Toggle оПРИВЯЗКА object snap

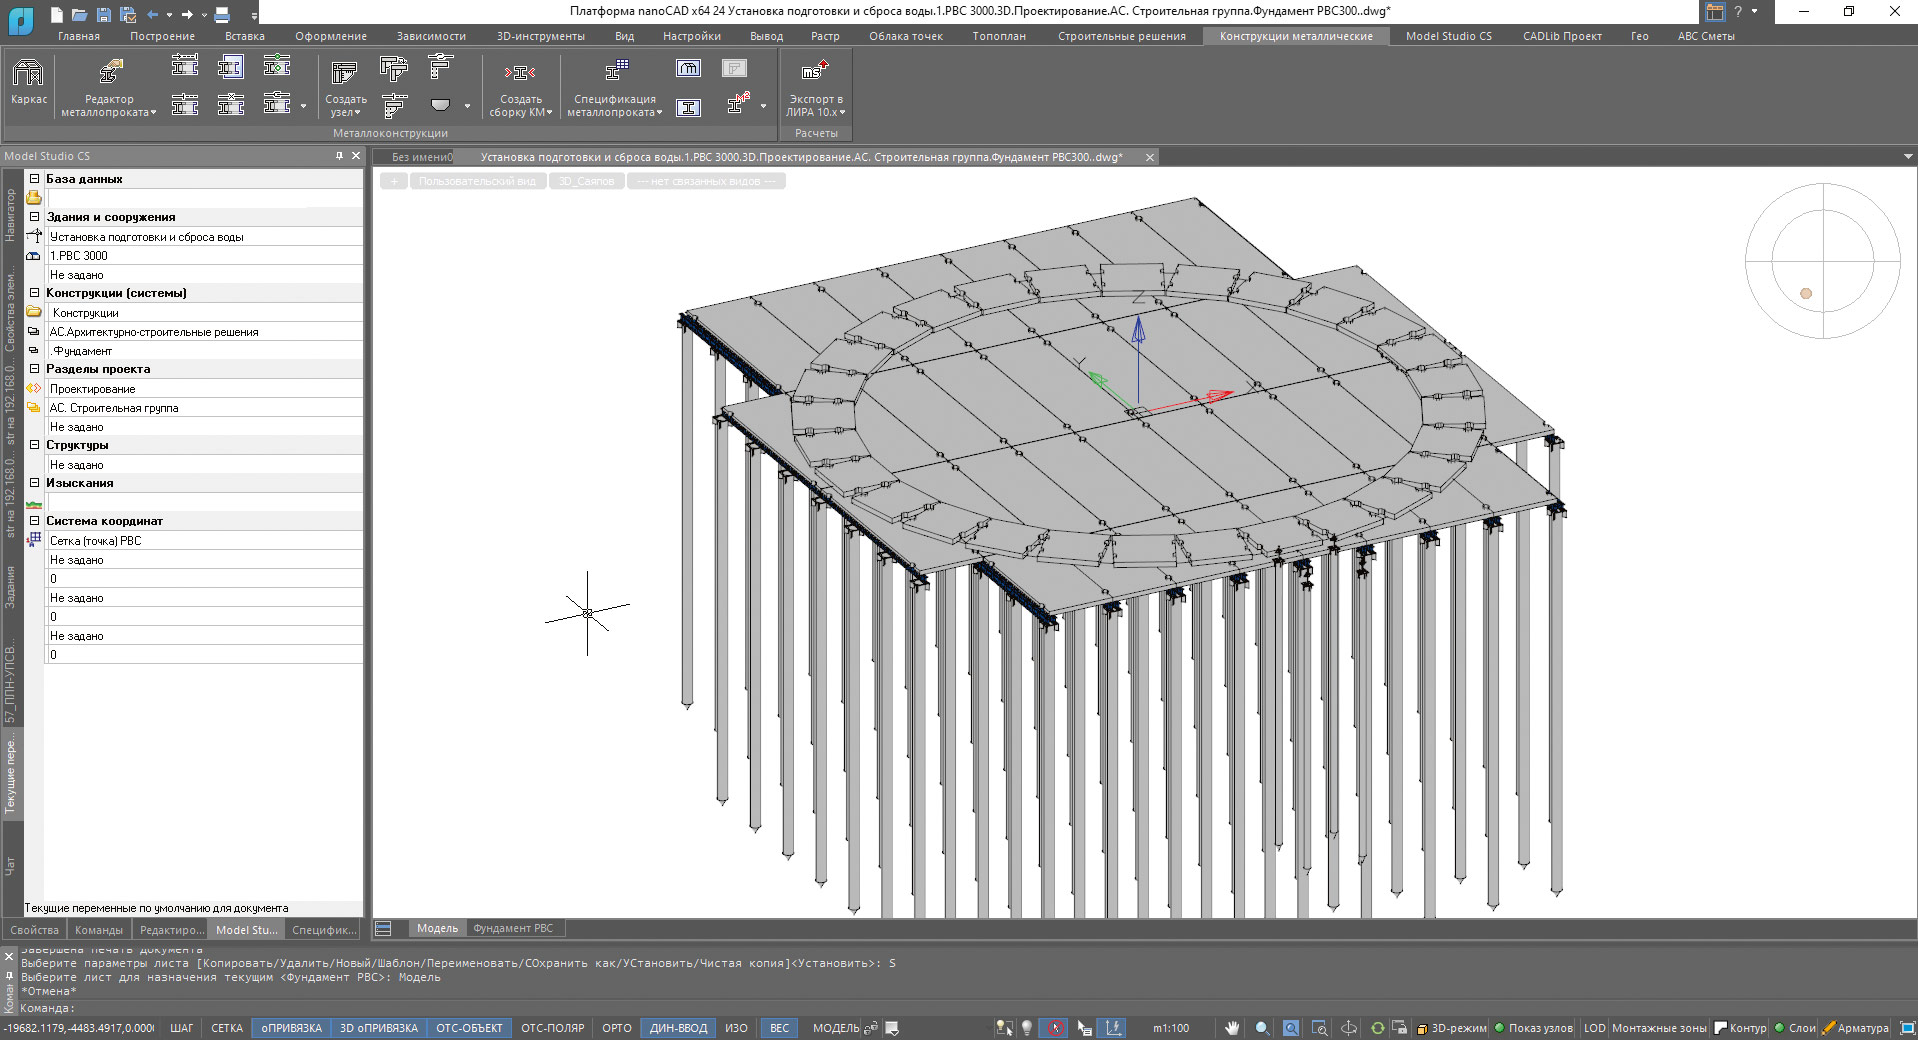pyautogui.click(x=291, y=1028)
